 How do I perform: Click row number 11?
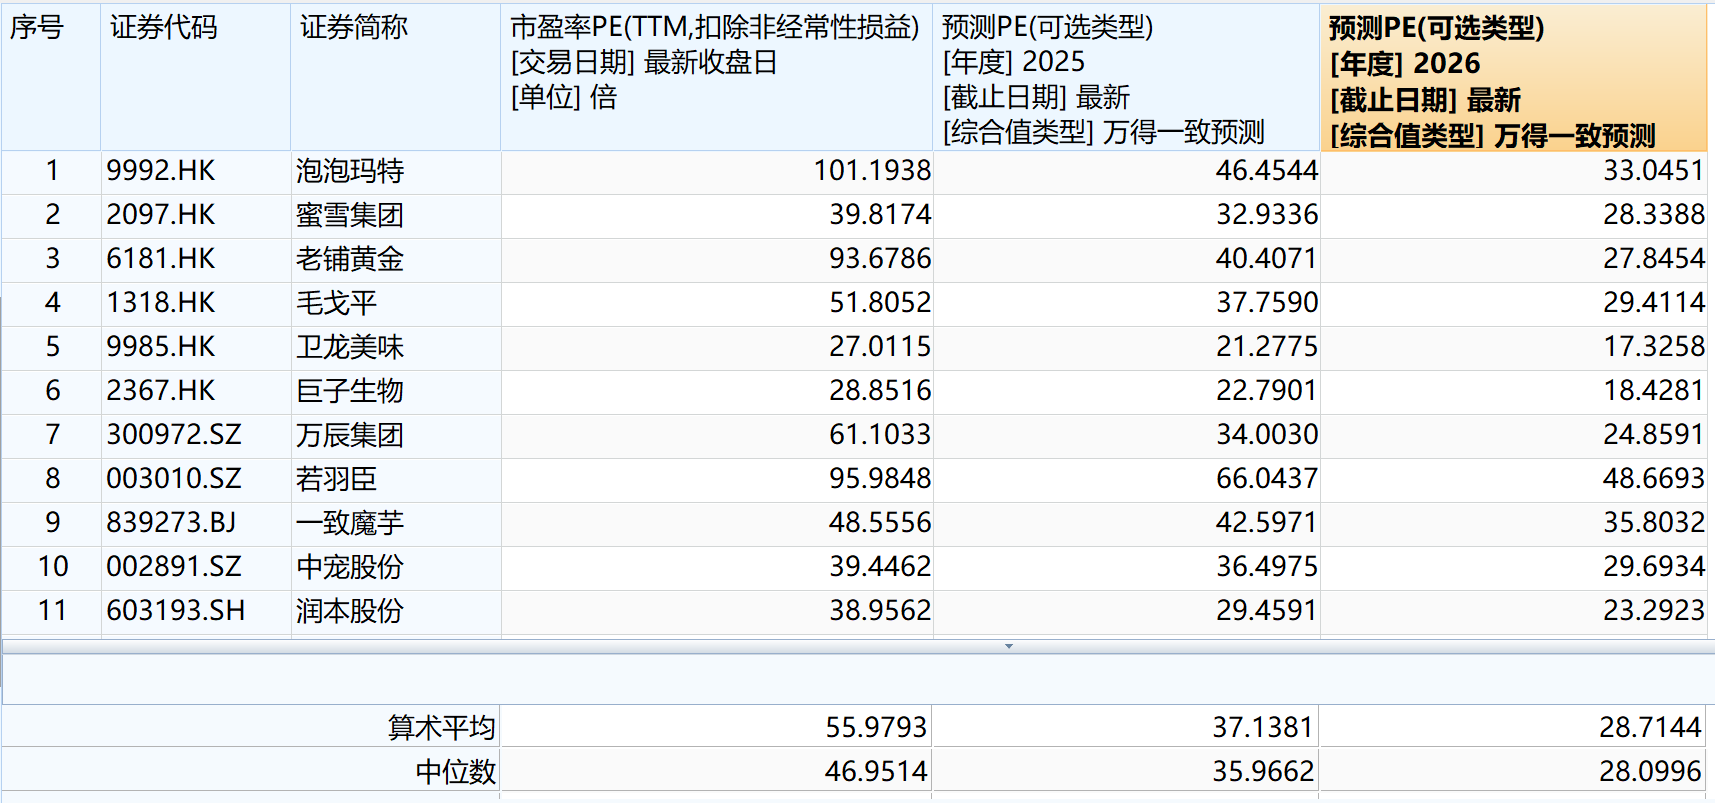click(52, 611)
